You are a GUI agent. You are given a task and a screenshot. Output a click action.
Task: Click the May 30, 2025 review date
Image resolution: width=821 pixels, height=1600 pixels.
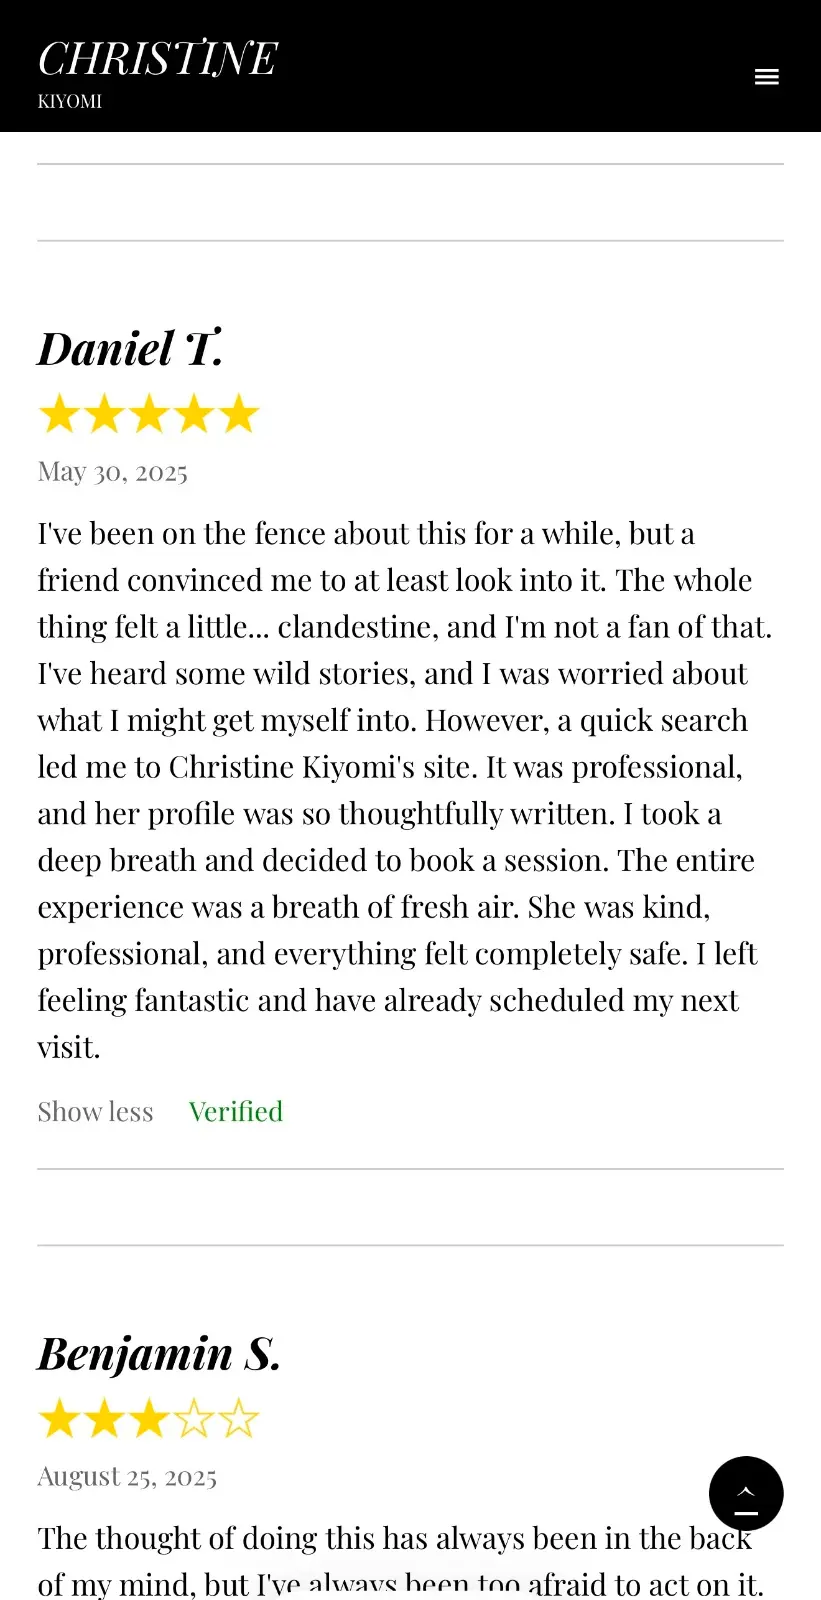[113, 472]
